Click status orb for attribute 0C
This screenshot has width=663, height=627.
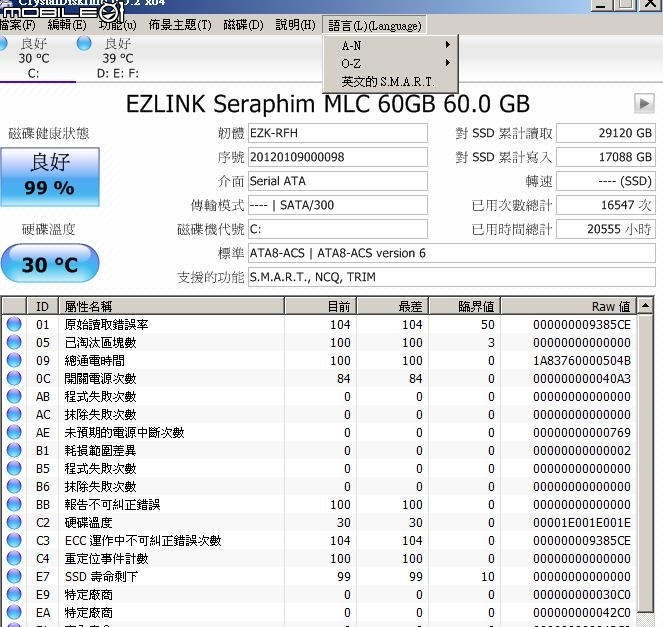[14, 378]
